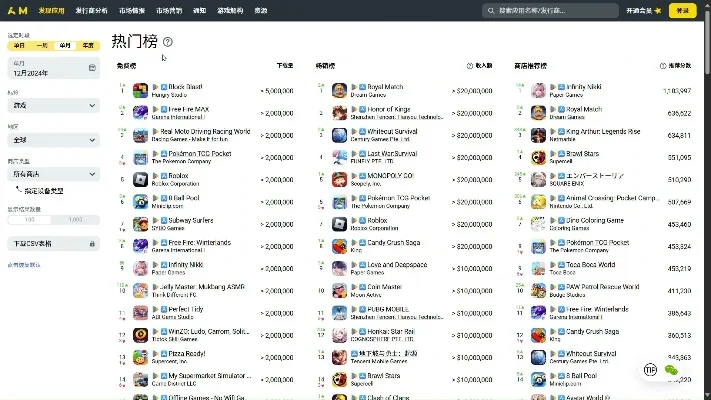Click the AM logo in header
The image size is (711, 400).
pyautogui.click(x=18, y=10)
